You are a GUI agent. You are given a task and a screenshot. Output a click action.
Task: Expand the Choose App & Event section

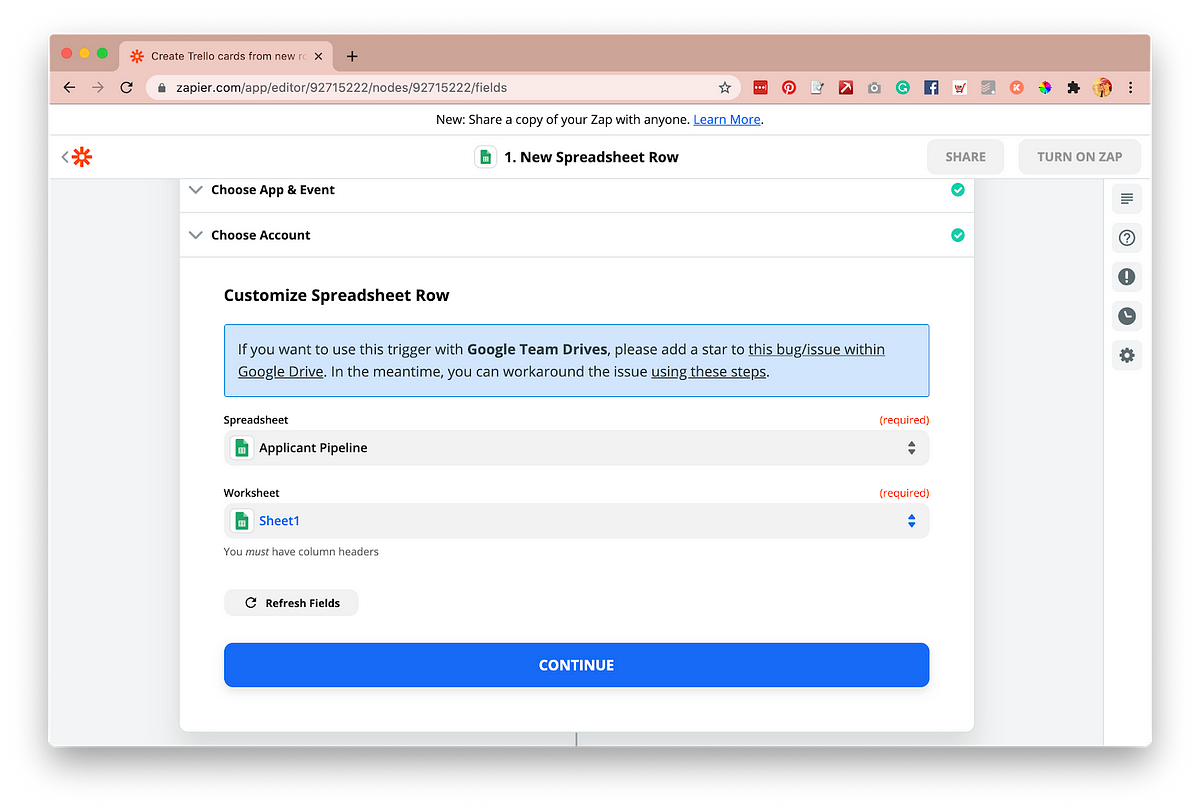(x=576, y=190)
